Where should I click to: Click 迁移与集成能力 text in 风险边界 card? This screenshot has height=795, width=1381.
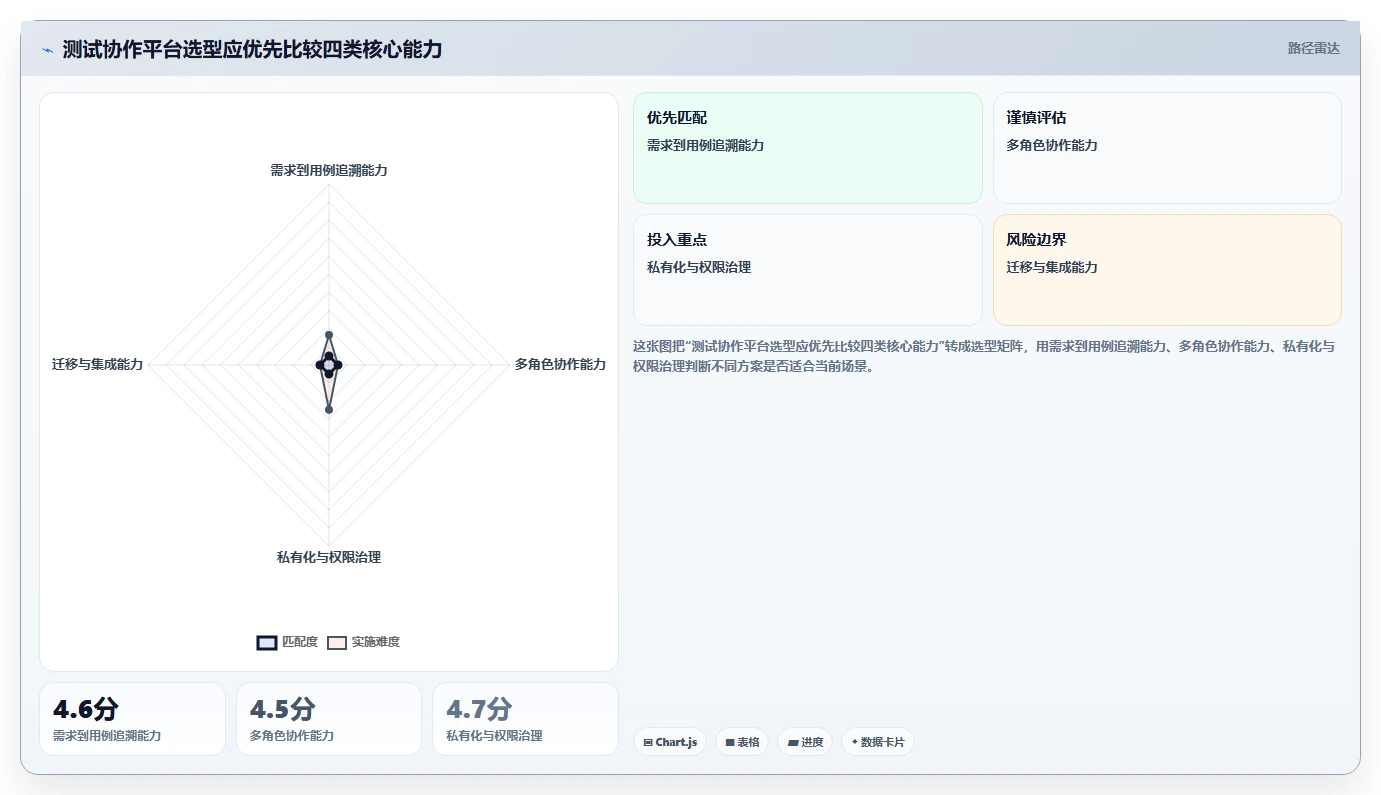tap(1052, 267)
